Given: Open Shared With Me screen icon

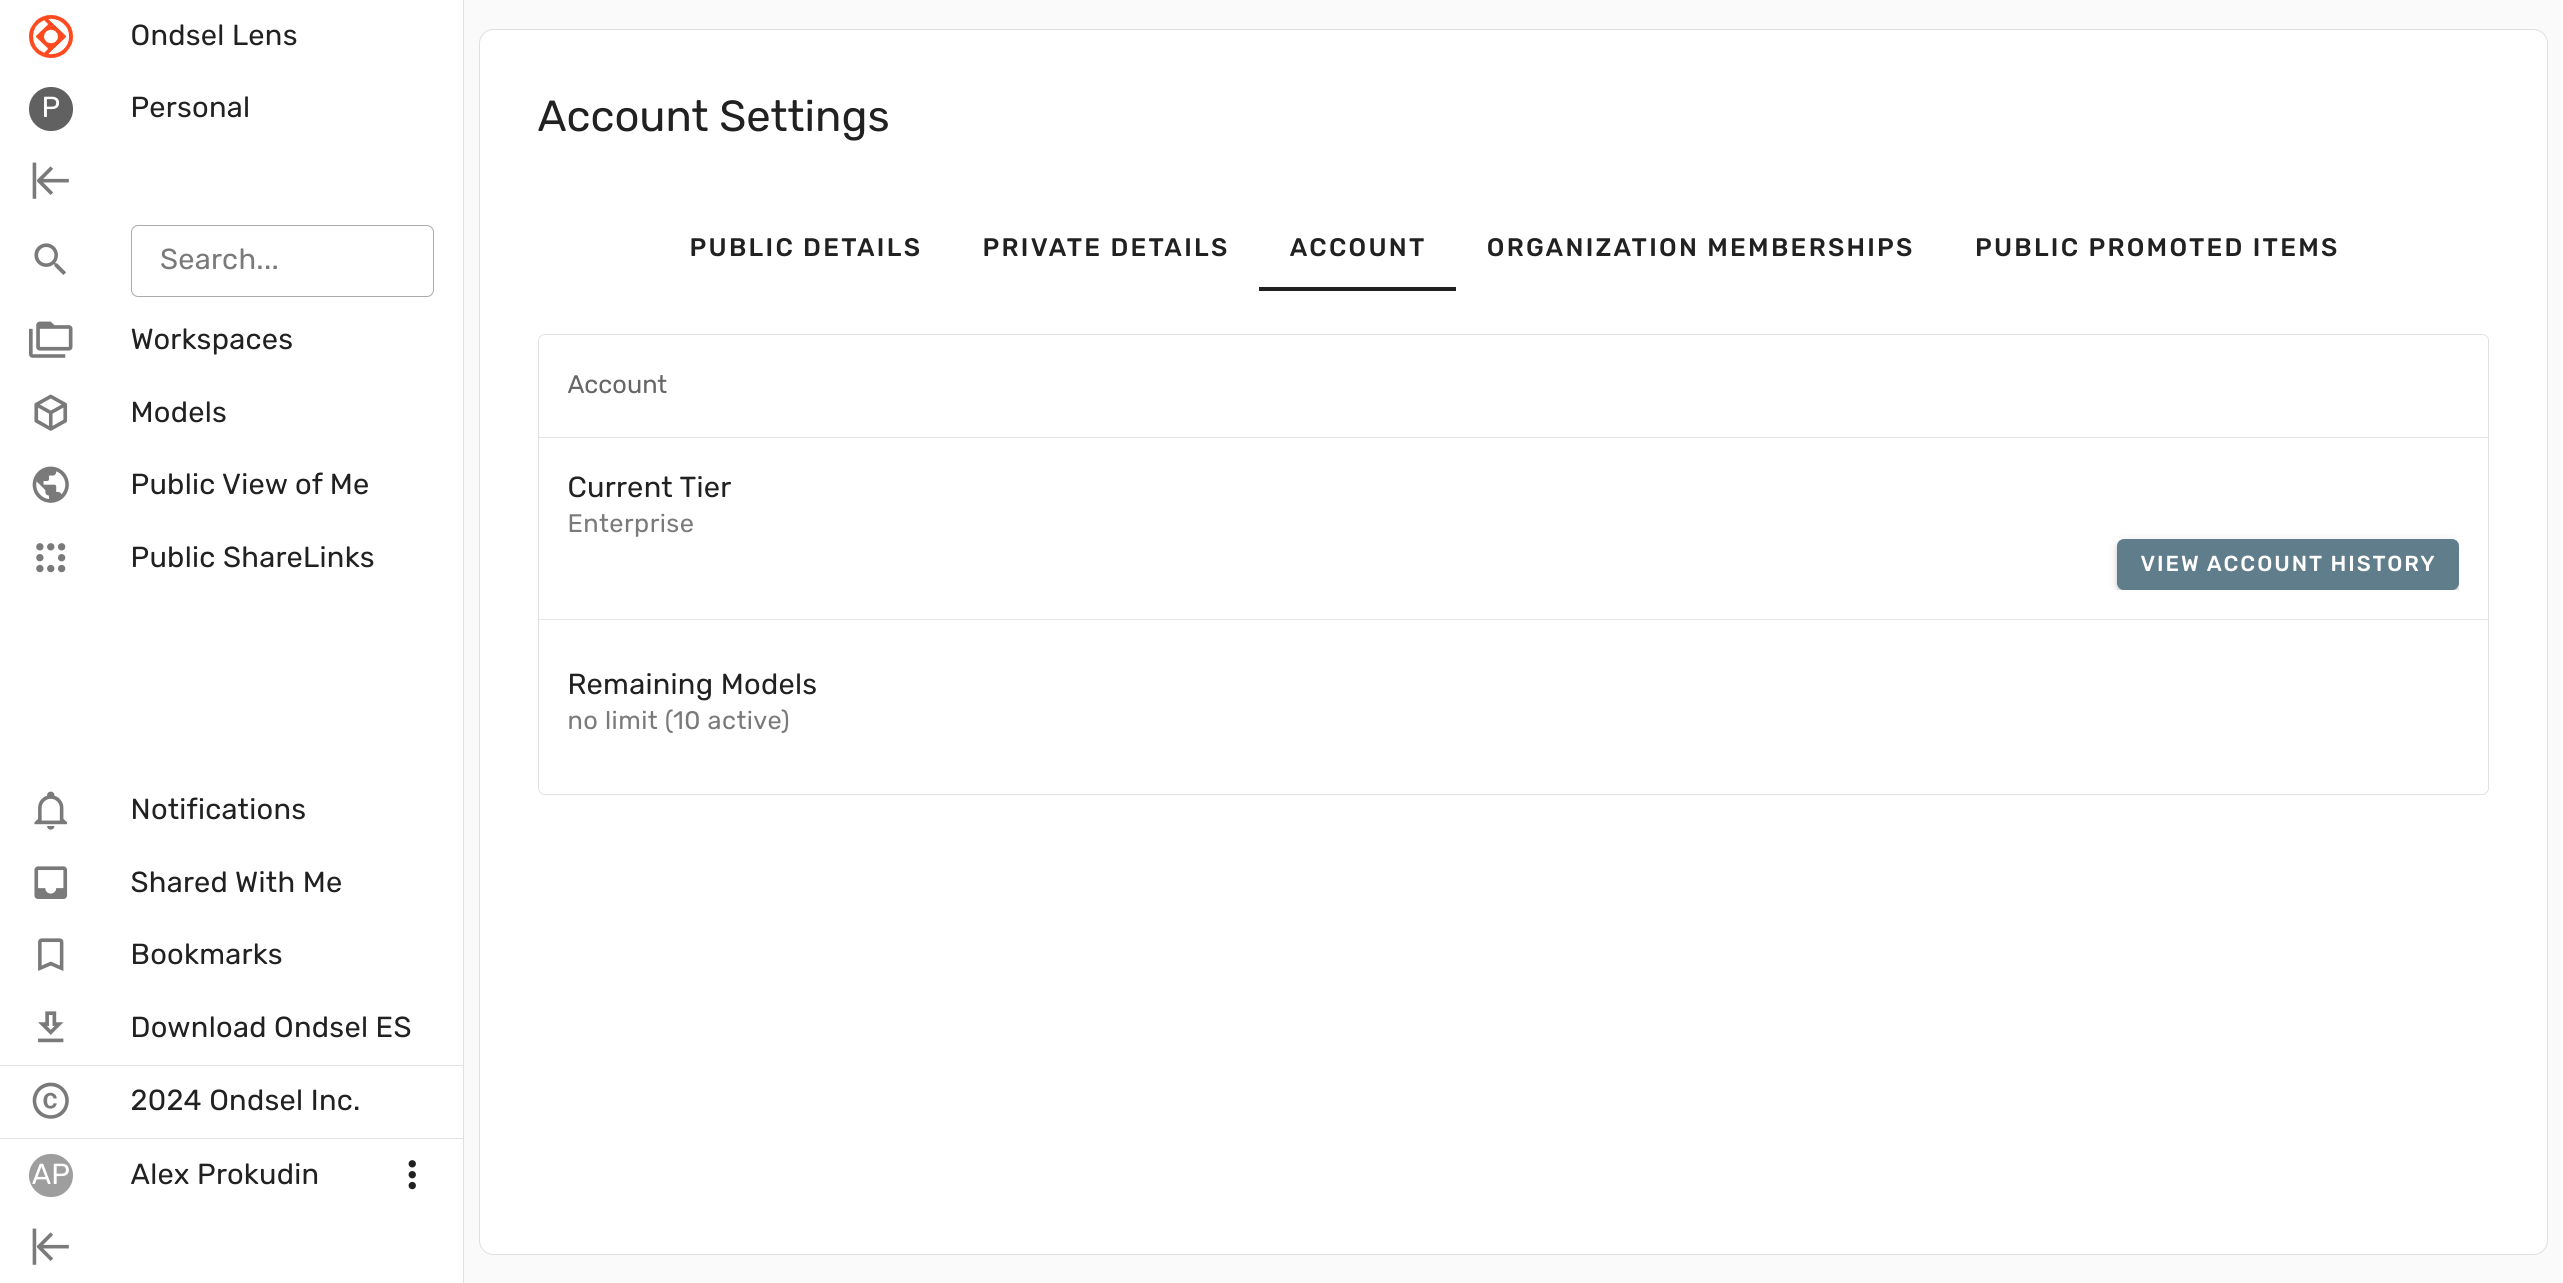Looking at the screenshot, I should (x=50, y=882).
